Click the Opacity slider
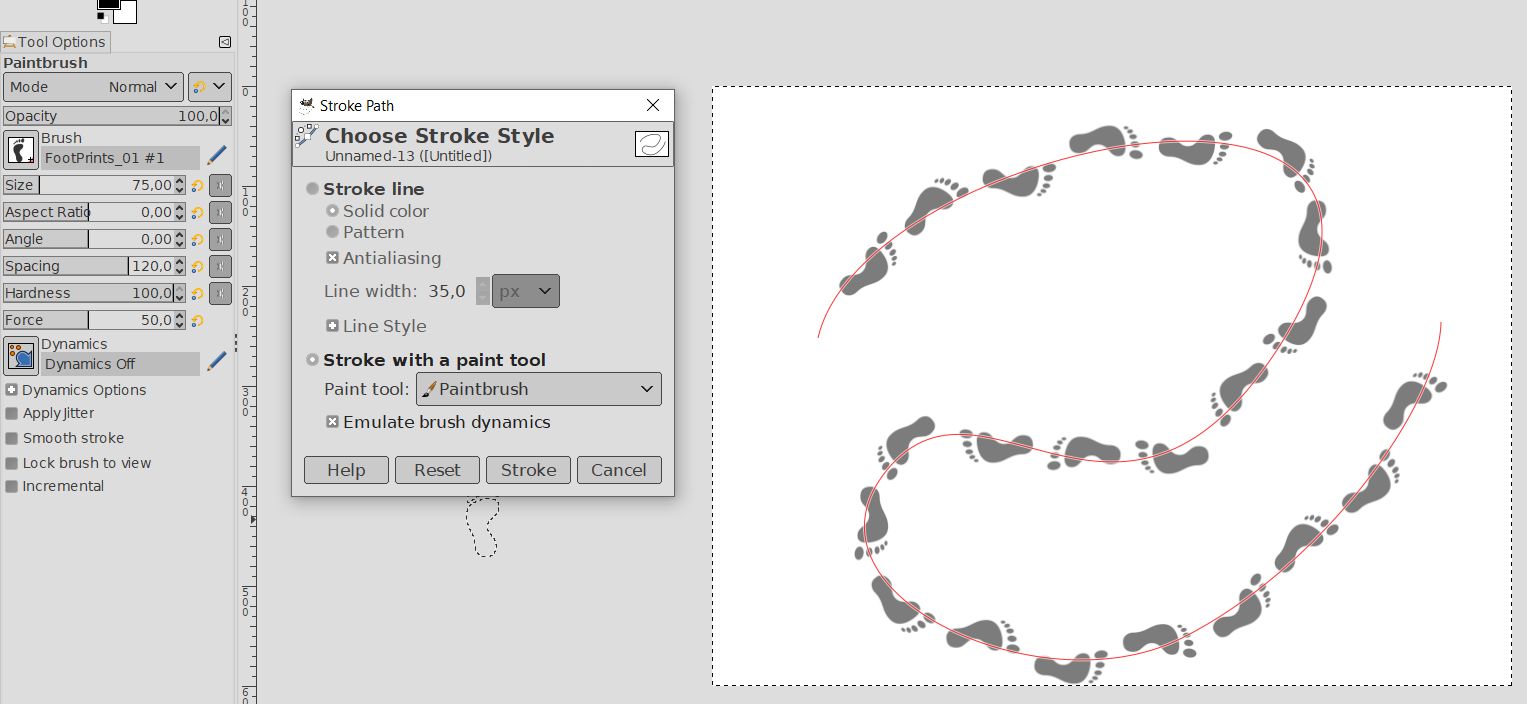This screenshot has height=704, width=1527. click(110, 116)
